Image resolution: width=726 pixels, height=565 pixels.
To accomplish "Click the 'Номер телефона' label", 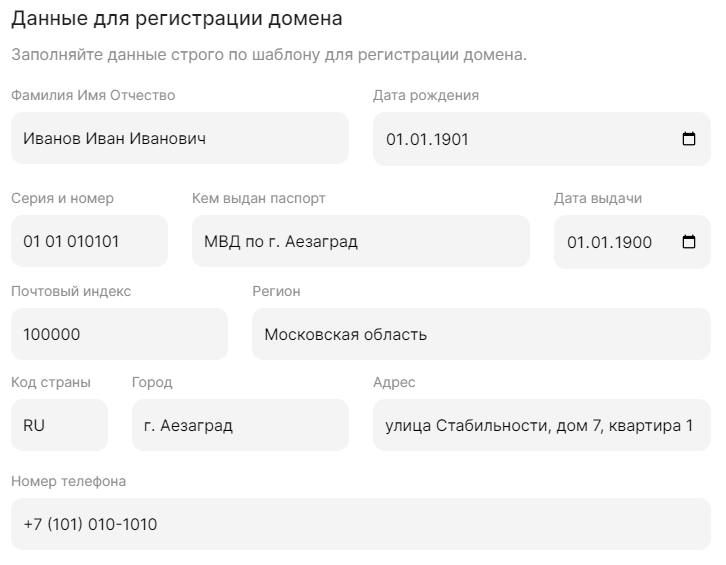I will tap(69, 482).
